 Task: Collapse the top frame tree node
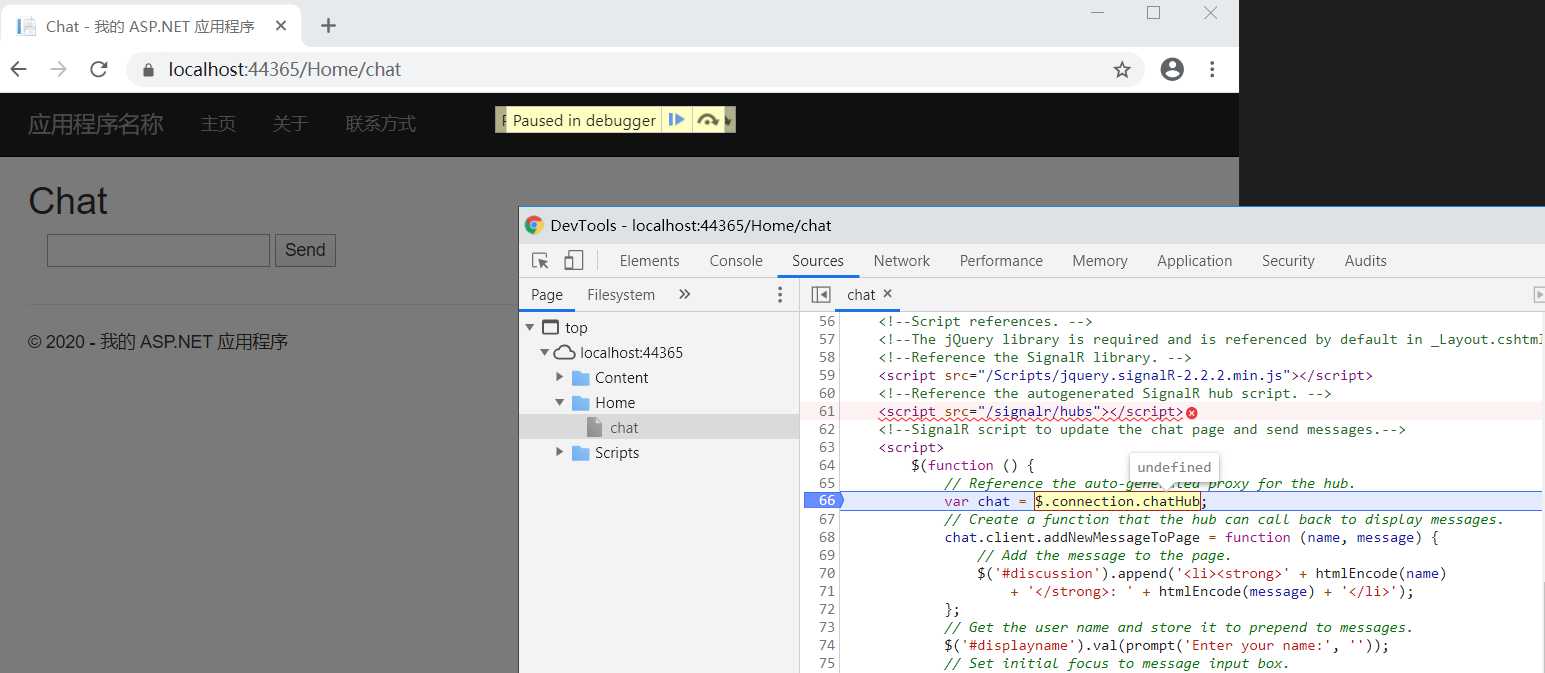click(x=529, y=327)
